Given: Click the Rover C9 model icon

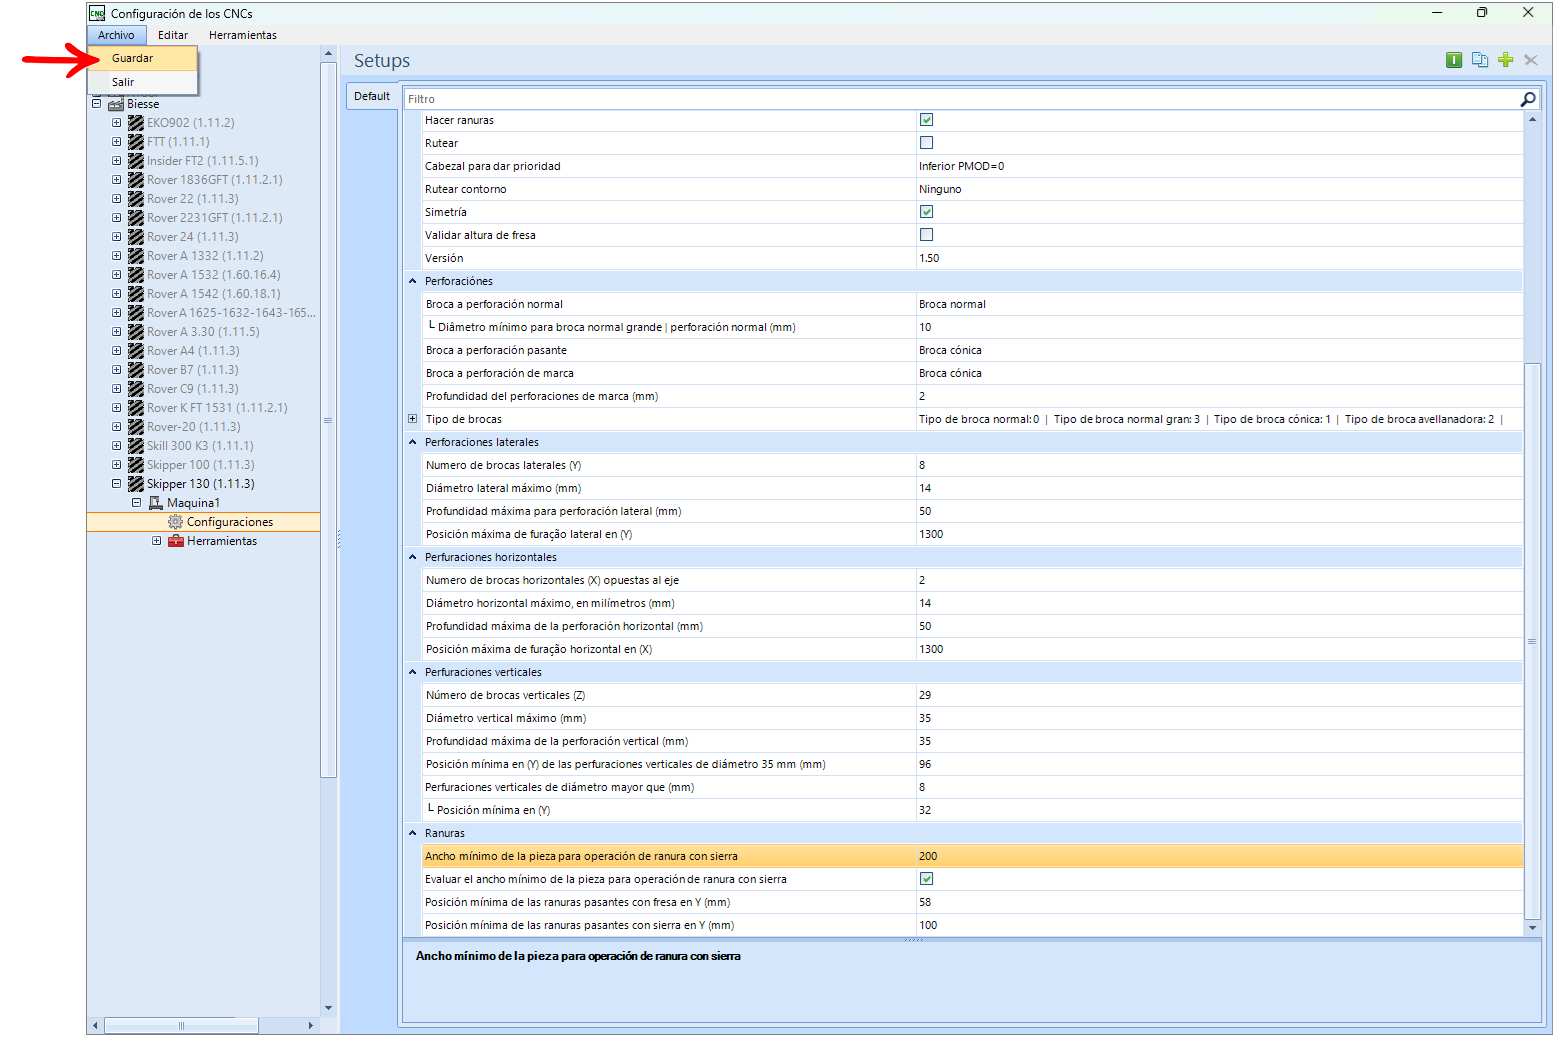Looking at the screenshot, I should [136, 389].
